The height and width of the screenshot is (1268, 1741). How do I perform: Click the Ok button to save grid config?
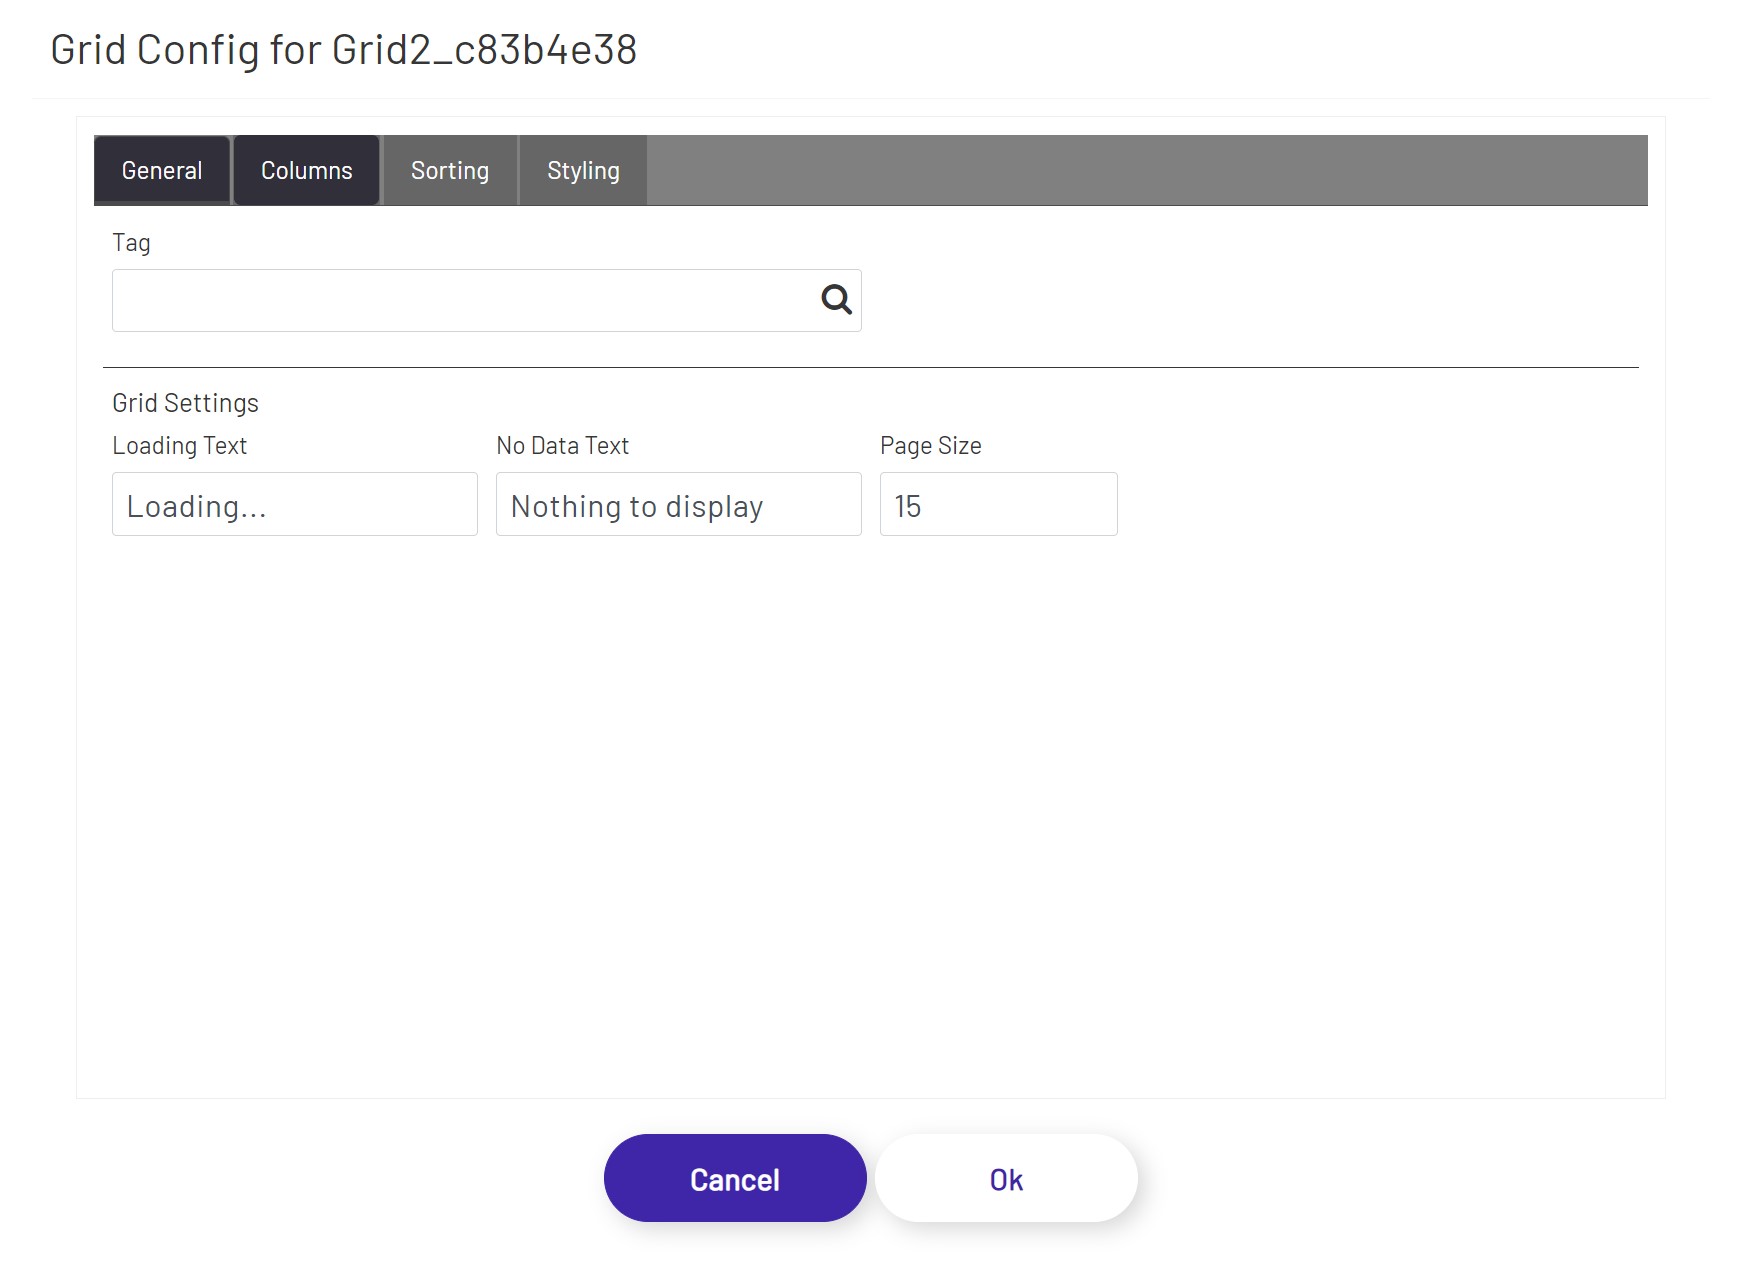click(1005, 1178)
